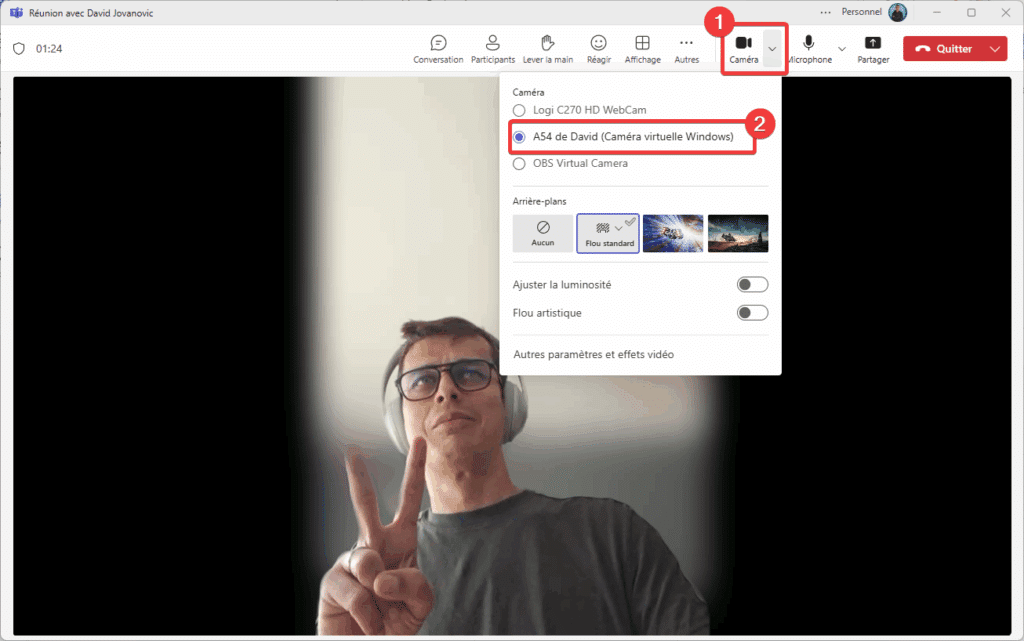This screenshot has width=1024, height=641.
Task: Click the Personnel account label
Action: [861, 12]
